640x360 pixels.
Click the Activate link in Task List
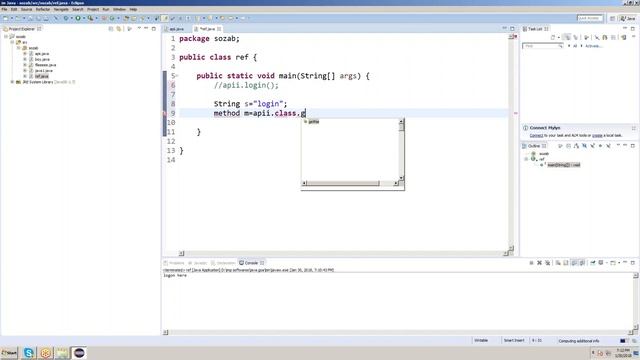pos(593,46)
